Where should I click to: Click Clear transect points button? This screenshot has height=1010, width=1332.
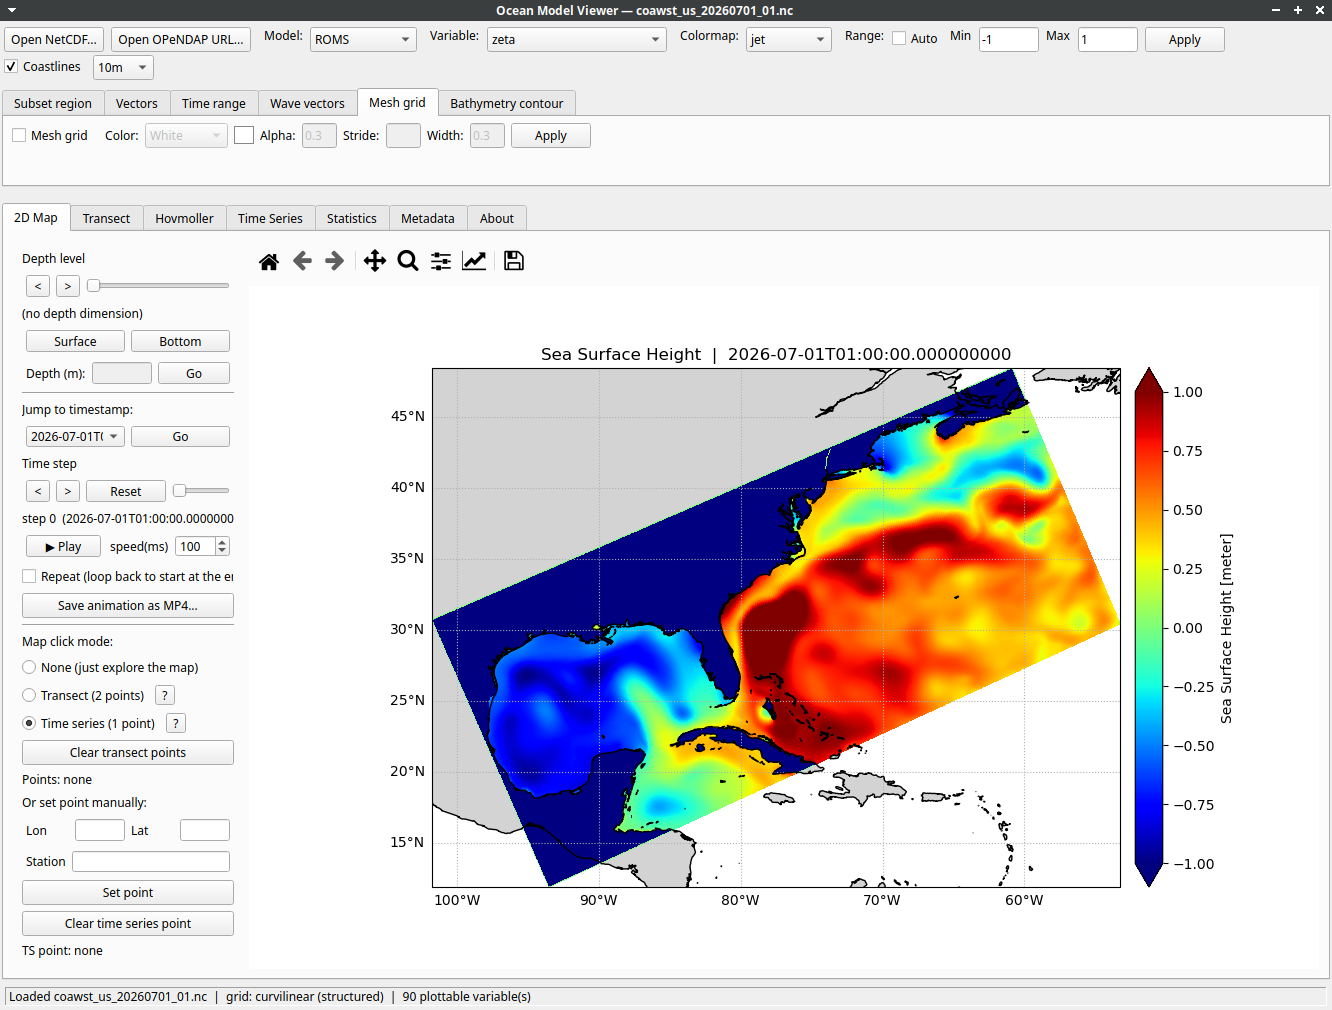point(128,752)
